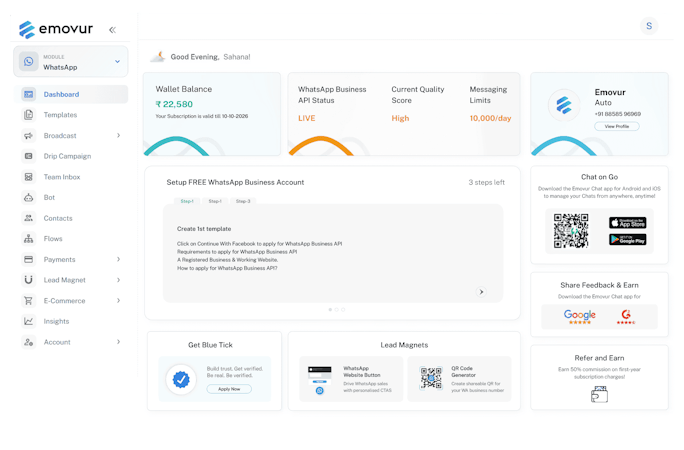Collapse the sidebar with double-chevron icon
The image size is (684, 450).
coord(112,30)
